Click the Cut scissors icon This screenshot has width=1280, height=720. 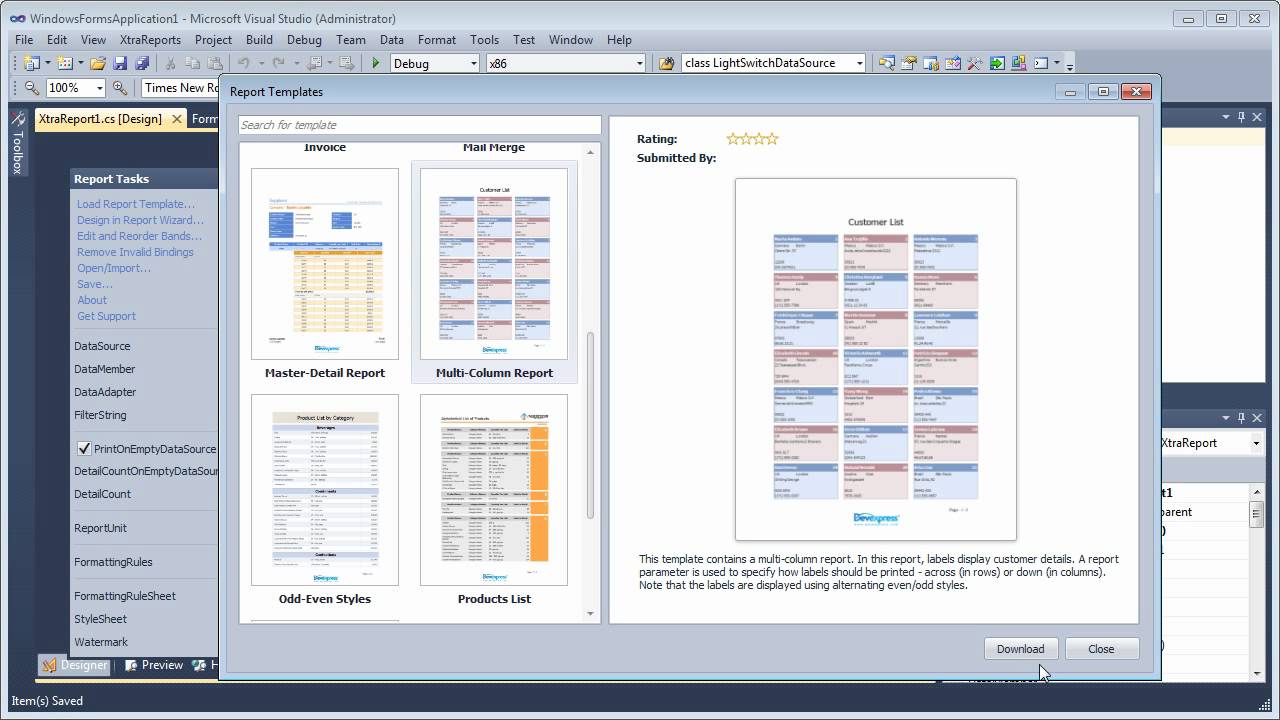pos(171,63)
